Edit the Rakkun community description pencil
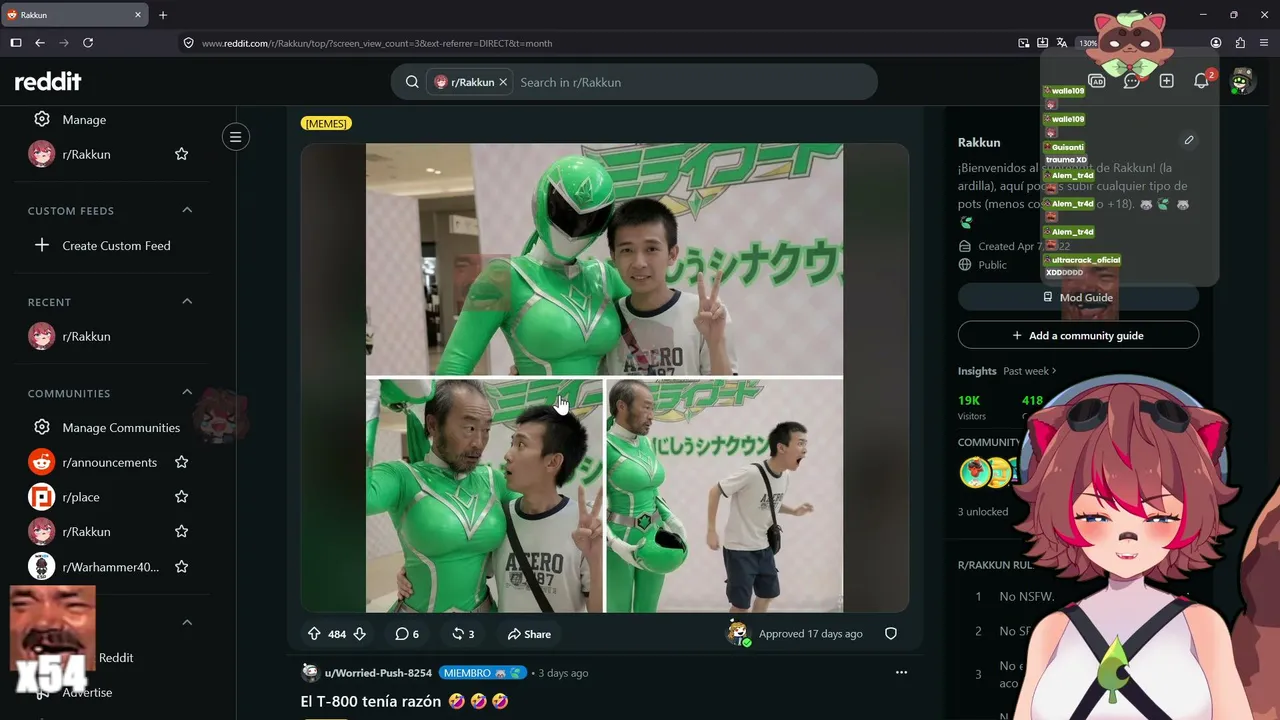This screenshot has width=1280, height=720. [1189, 140]
